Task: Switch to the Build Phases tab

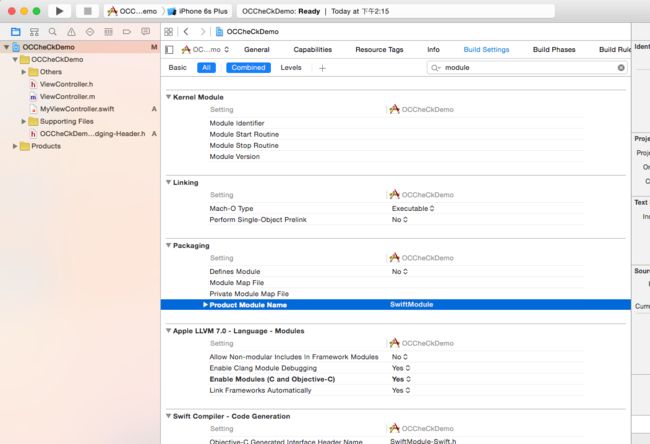Action: tap(554, 50)
